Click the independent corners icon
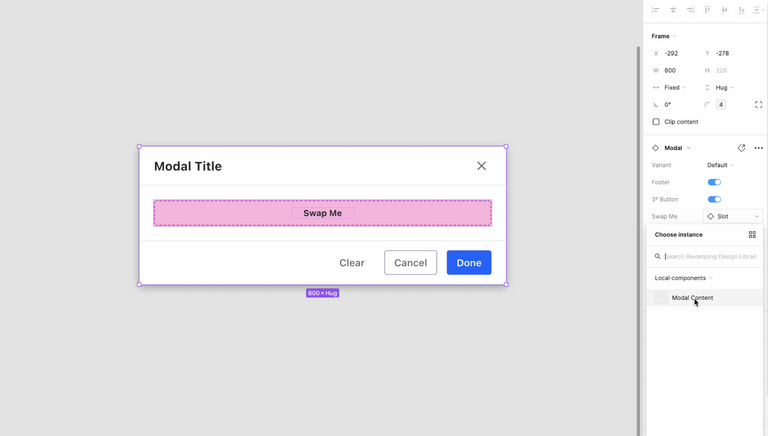Screen dimensions: 768x436 758,104
